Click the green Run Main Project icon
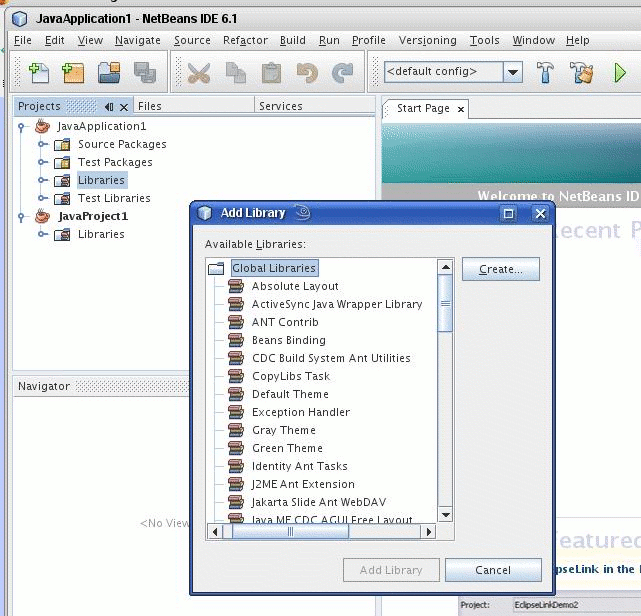The height and width of the screenshot is (616, 641). point(620,73)
